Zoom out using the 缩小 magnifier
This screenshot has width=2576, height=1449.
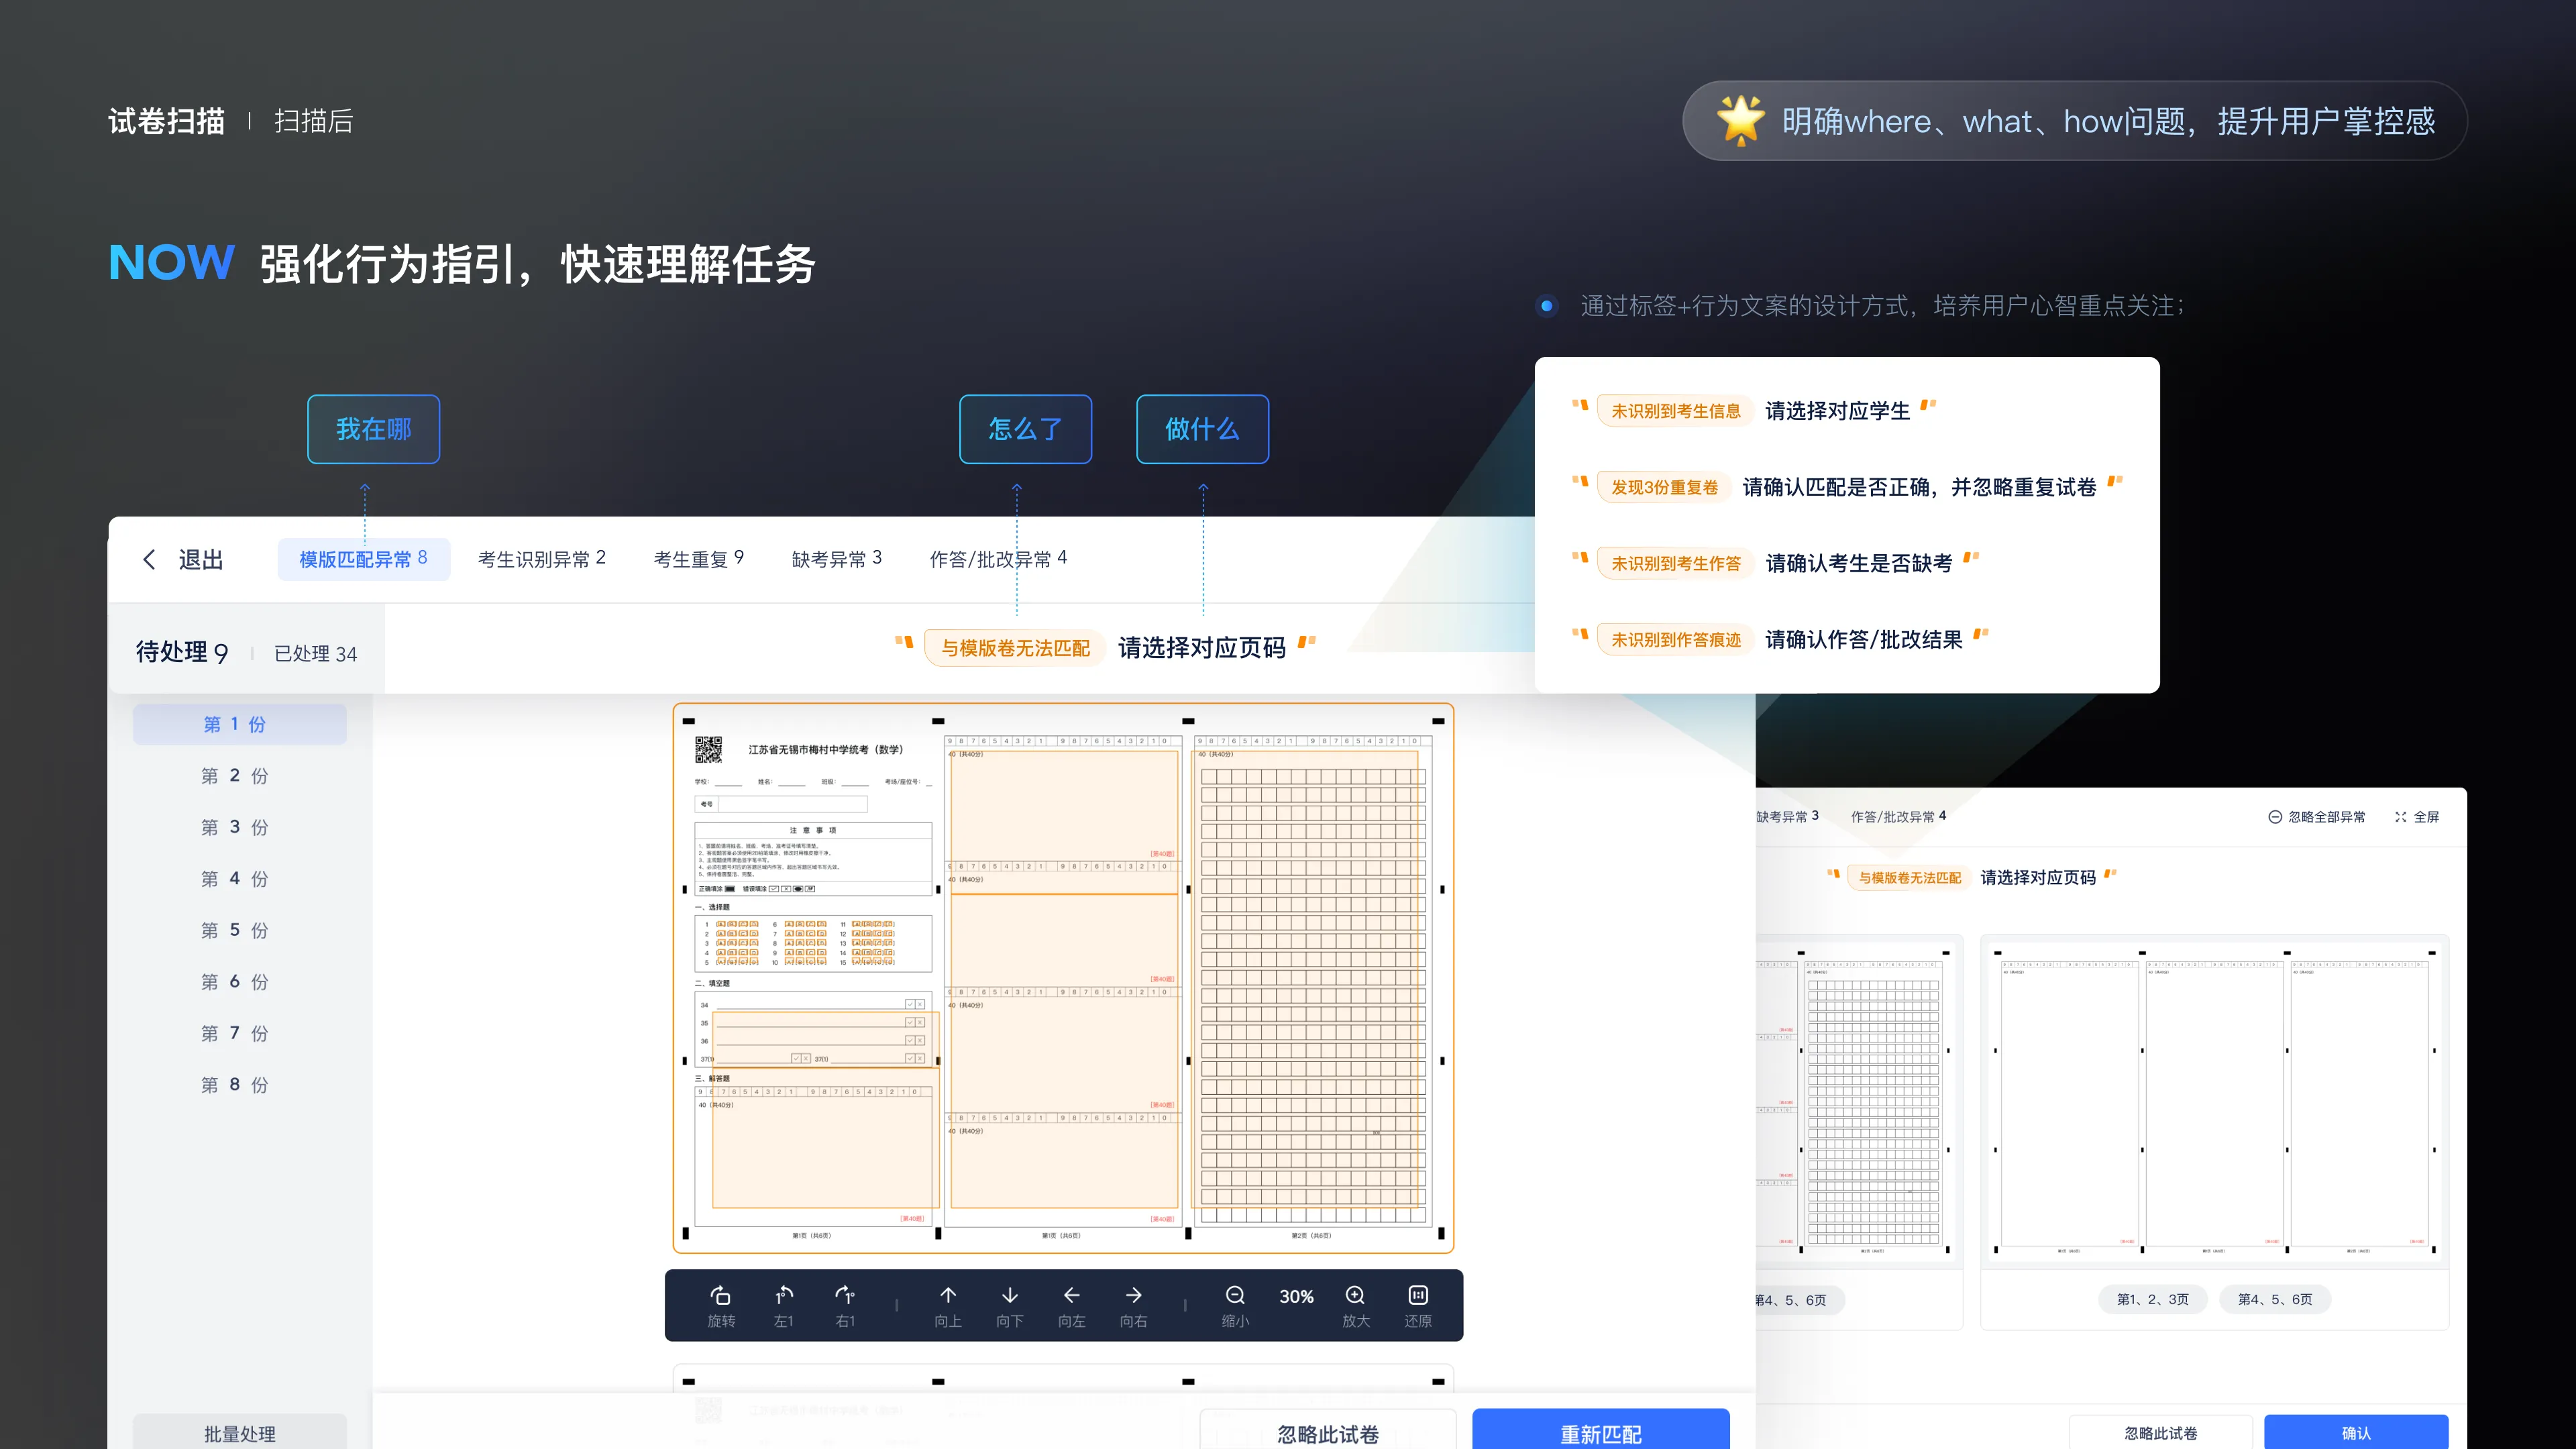coord(1235,1295)
